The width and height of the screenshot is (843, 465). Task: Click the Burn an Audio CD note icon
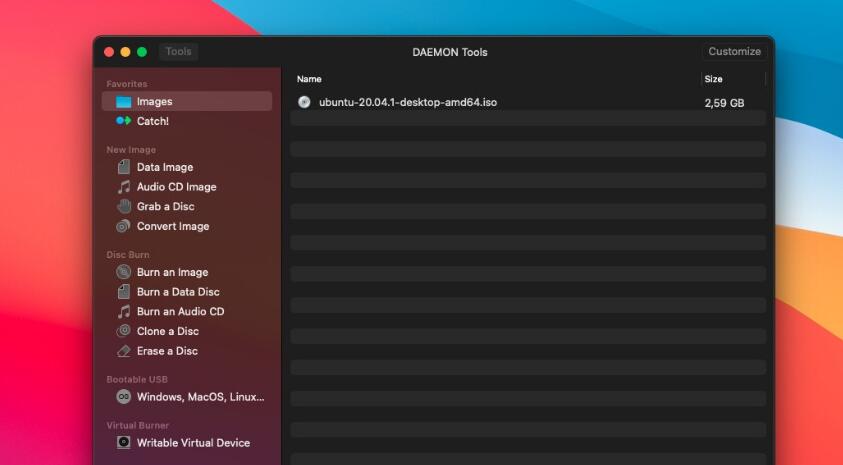(124, 311)
